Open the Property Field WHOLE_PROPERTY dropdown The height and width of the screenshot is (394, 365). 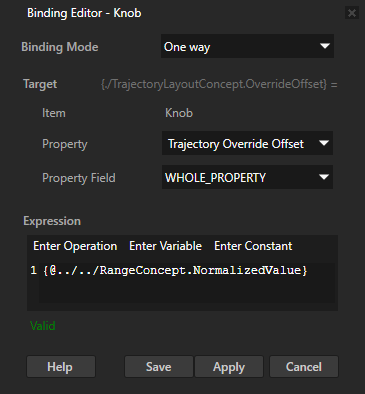coord(247,177)
